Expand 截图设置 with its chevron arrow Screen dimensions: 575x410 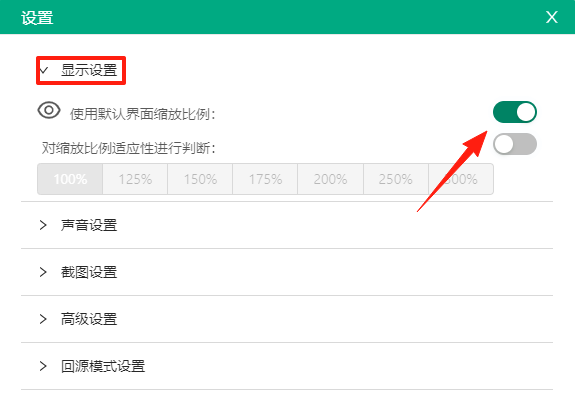click(x=43, y=272)
